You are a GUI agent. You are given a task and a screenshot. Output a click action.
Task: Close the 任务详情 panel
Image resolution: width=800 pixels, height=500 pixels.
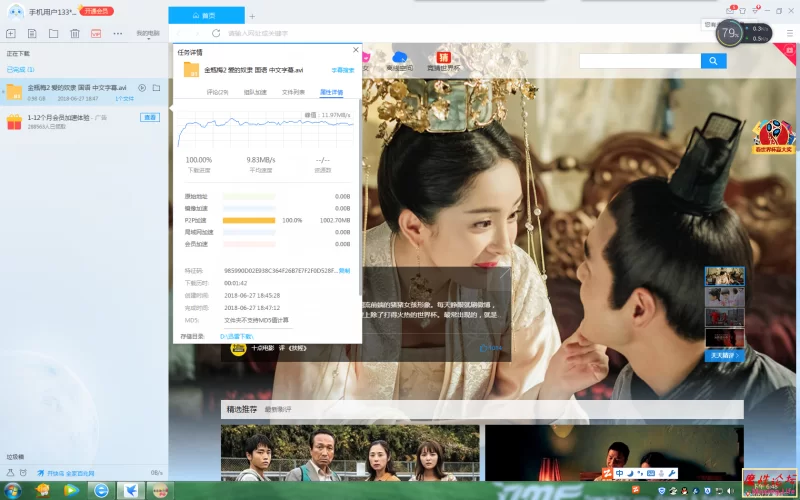[x=356, y=50]
